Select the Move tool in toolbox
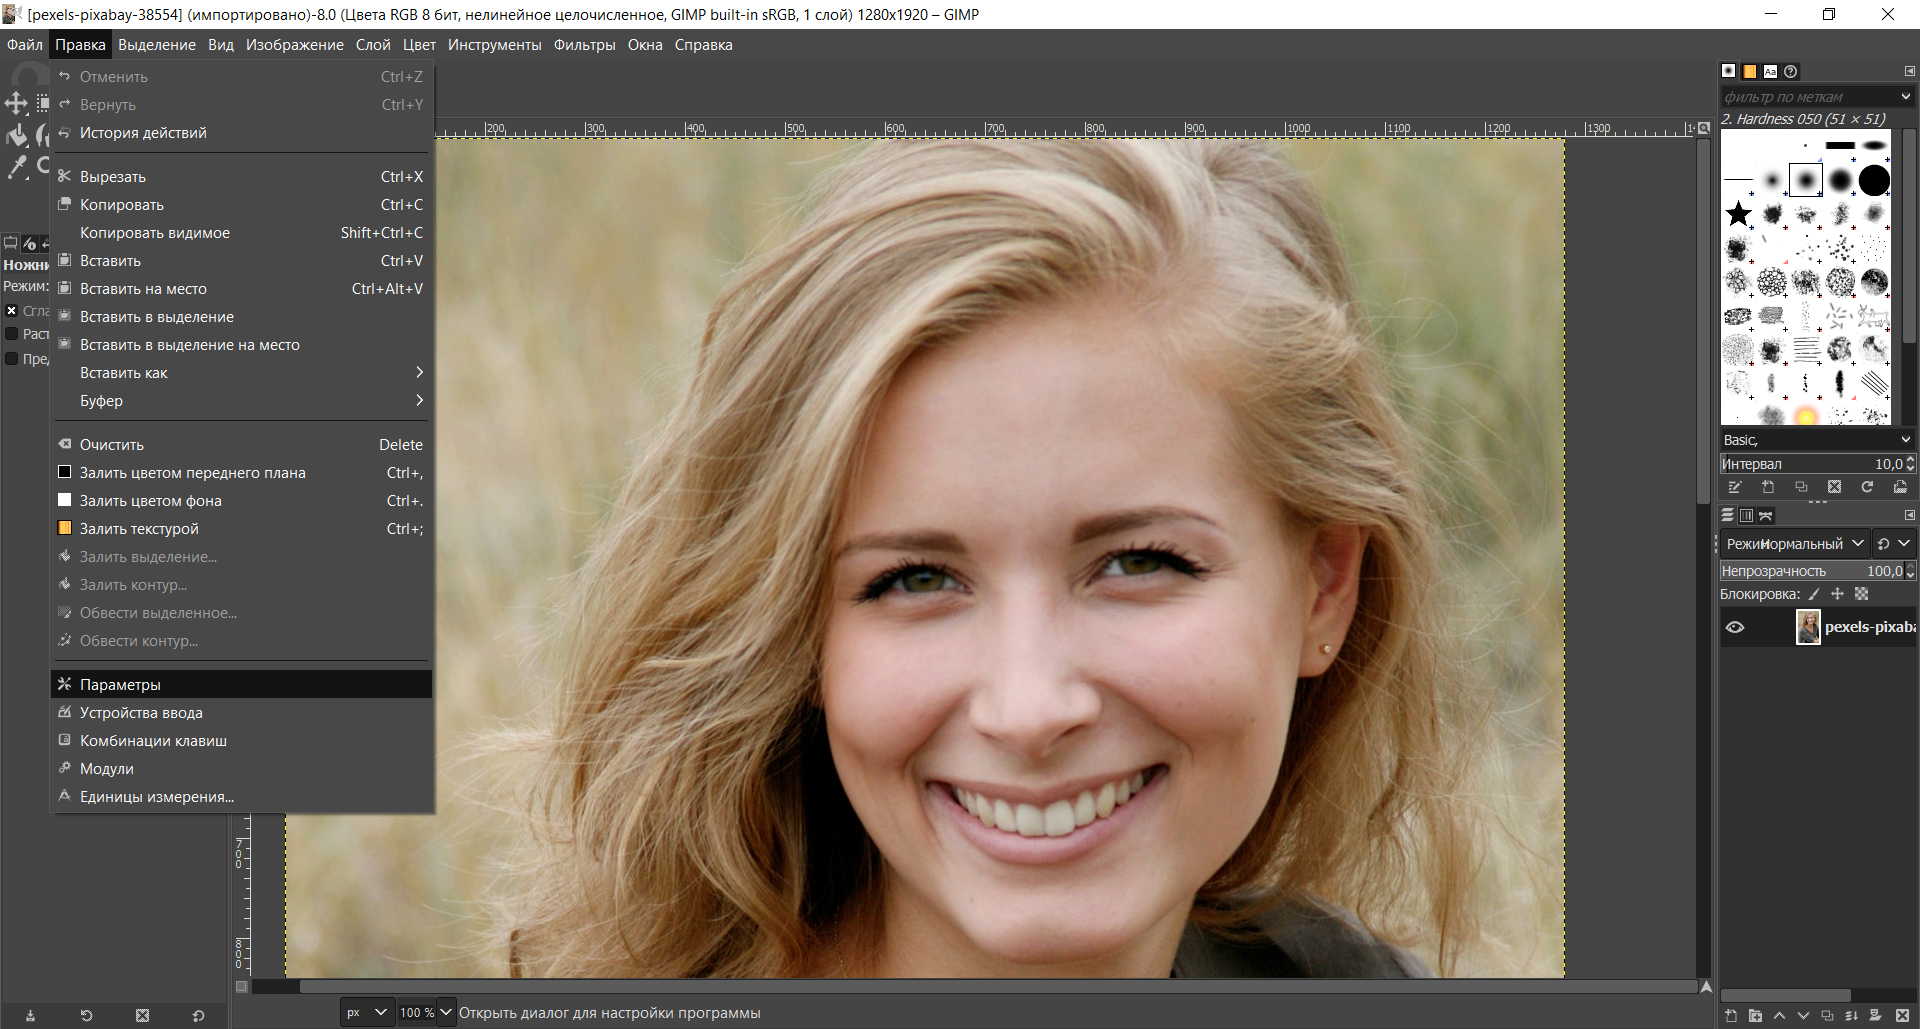 (16, 104)
